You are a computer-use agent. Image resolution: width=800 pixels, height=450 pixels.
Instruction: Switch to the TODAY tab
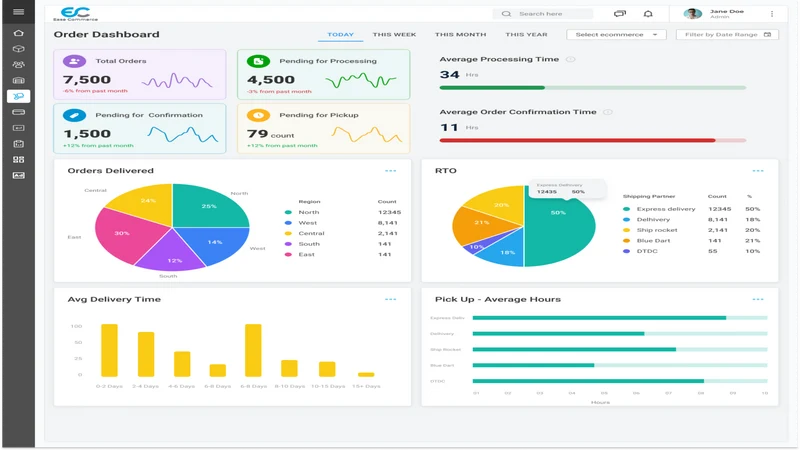tap(340, 35)
